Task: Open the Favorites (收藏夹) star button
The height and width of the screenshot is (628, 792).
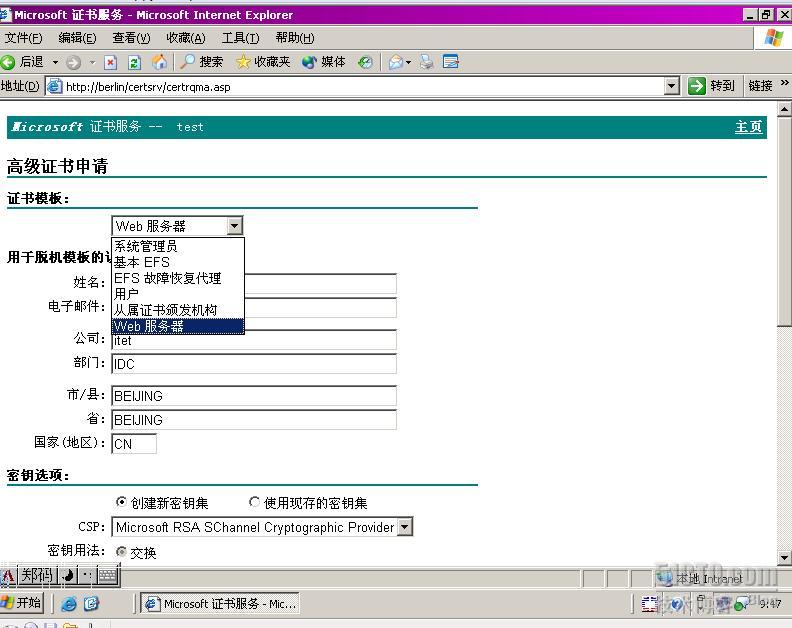Action: click(x=263, y=62)
